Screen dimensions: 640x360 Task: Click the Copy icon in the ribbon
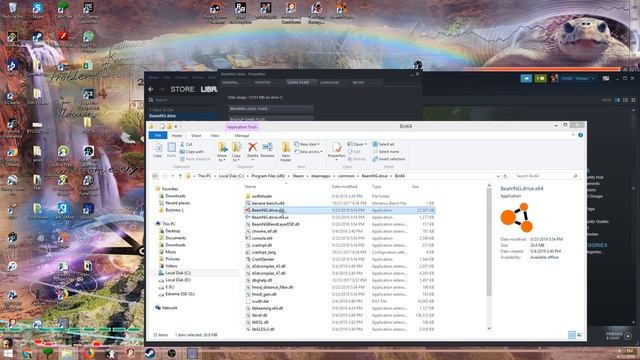[x=157, y=148]
